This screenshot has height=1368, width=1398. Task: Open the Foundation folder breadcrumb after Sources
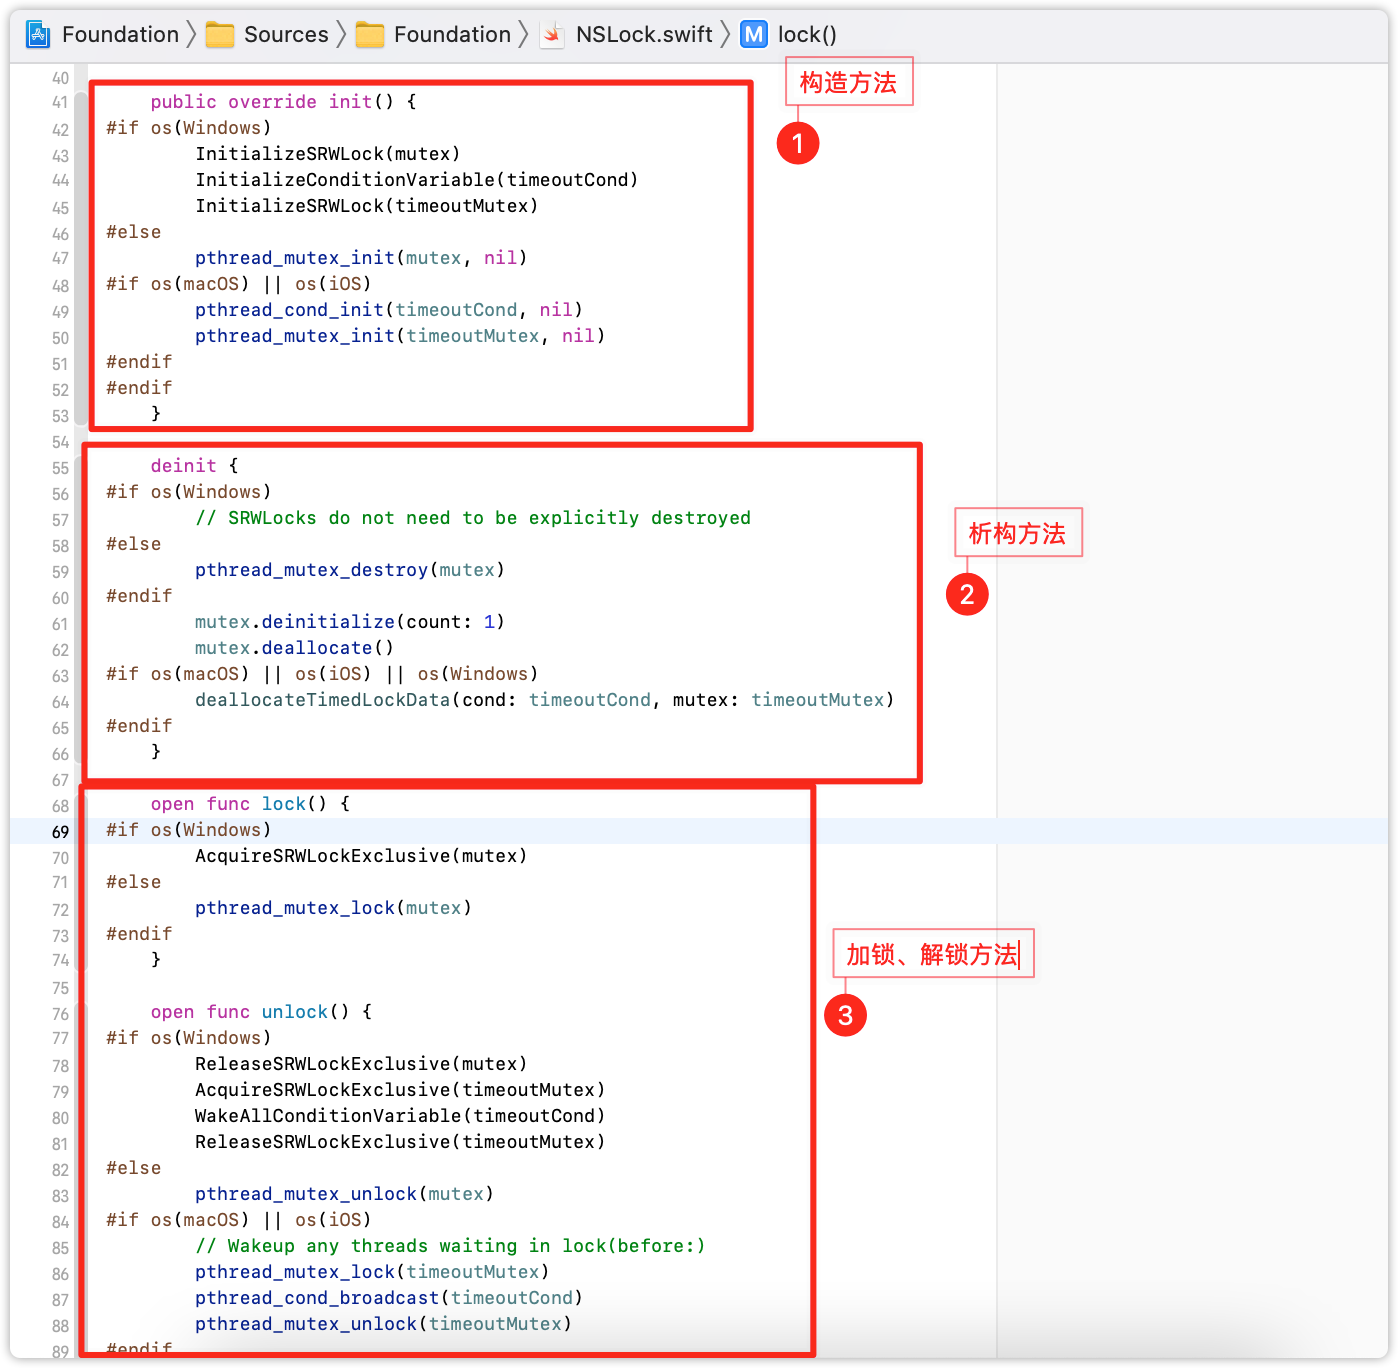[452, 35]
